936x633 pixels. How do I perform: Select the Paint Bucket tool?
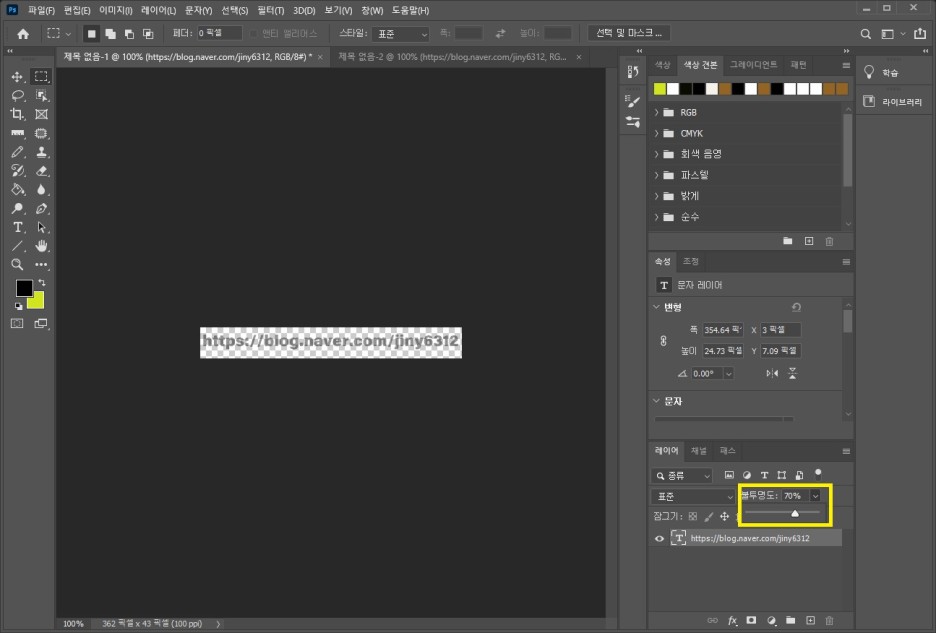17,190
